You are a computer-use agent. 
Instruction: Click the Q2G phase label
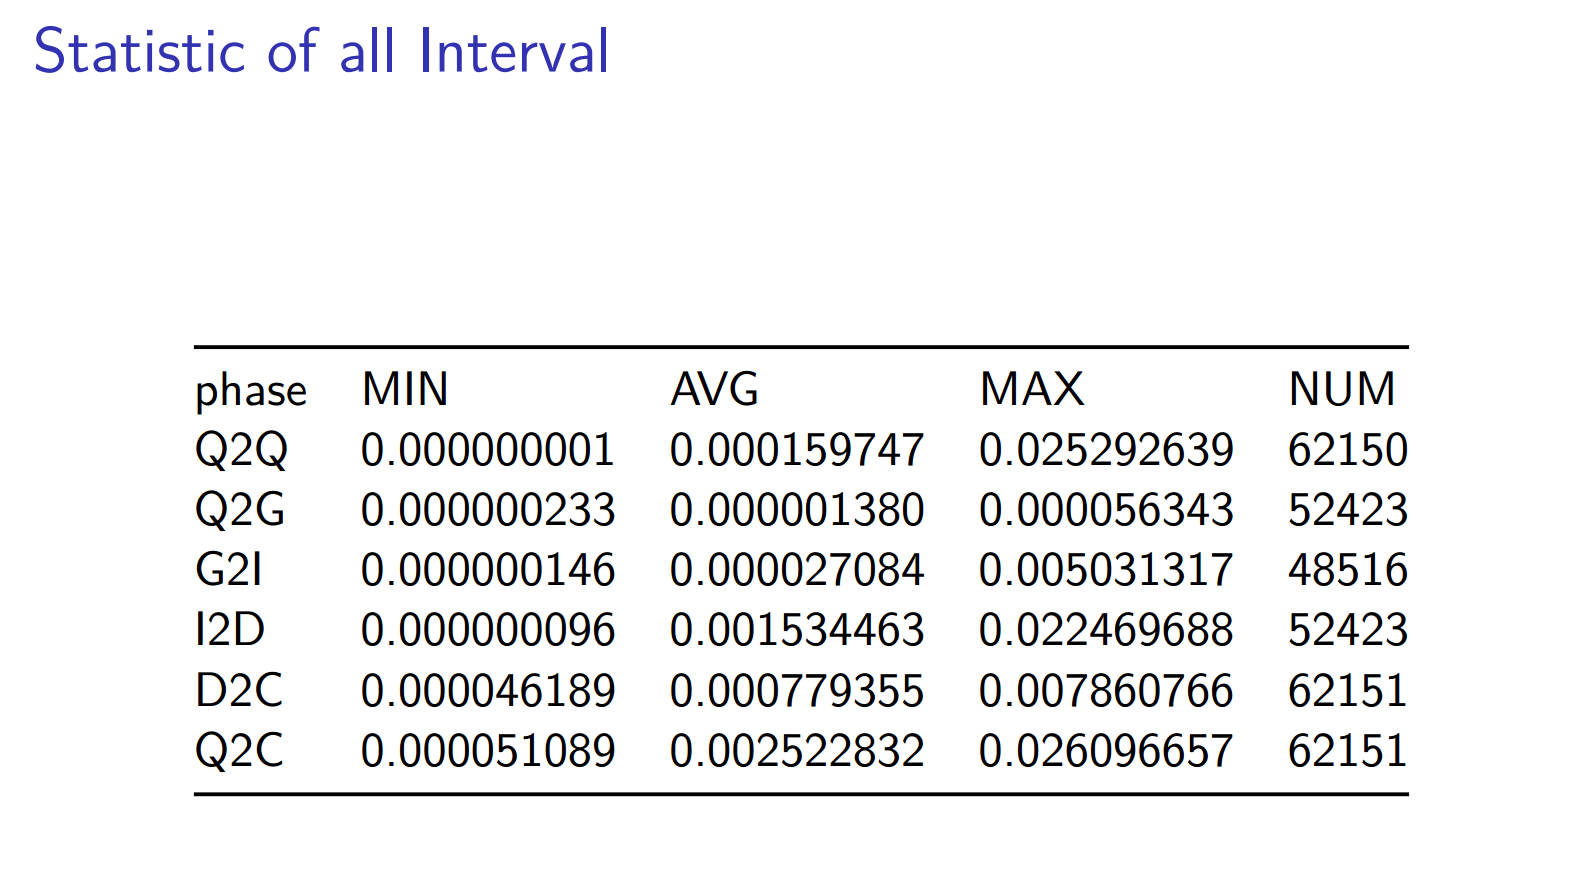pyautogui.click(x=240, y=510)
